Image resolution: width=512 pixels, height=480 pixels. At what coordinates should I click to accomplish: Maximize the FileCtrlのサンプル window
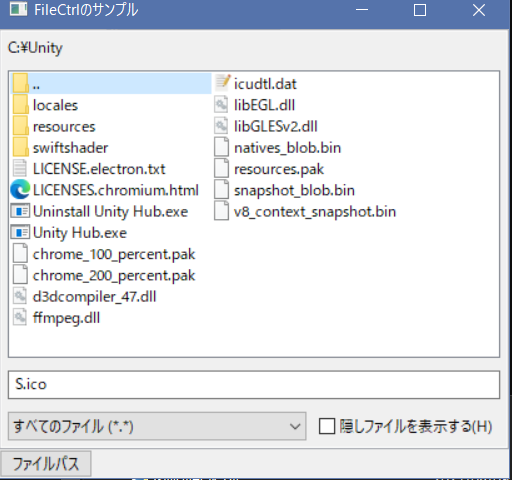[x=420, y=10]
